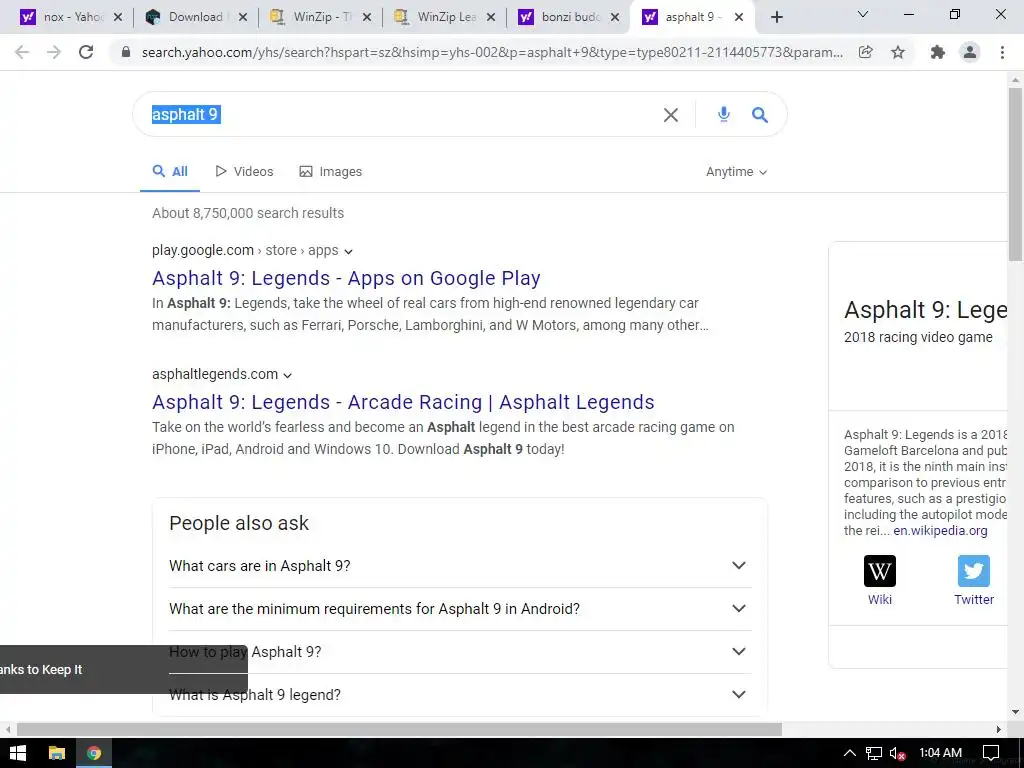Viewport: 1024px width, 768px height.
Task: Open the Chrome profile avatar
Action: pyautogui.click(x=970, y=52)
